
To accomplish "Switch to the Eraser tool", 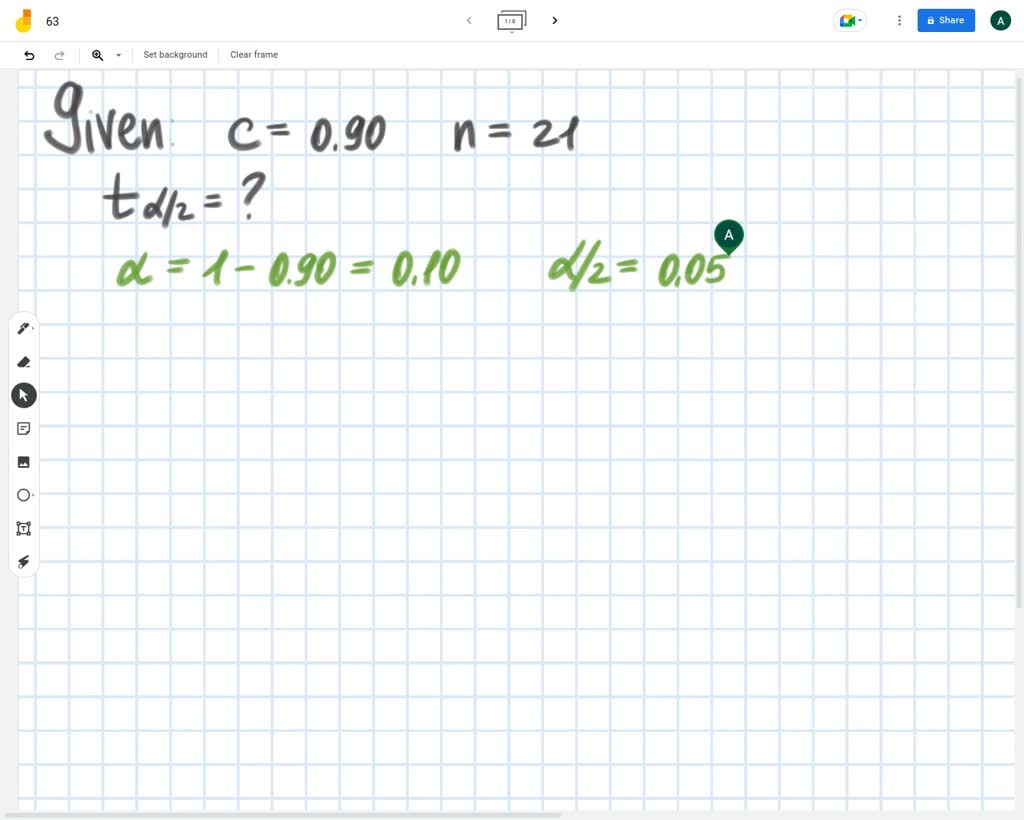I will pos(24,362).
